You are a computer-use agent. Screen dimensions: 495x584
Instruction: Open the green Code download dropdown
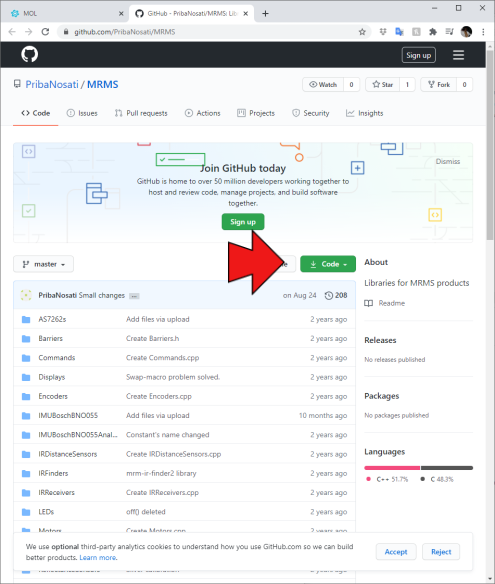[328, 264]
